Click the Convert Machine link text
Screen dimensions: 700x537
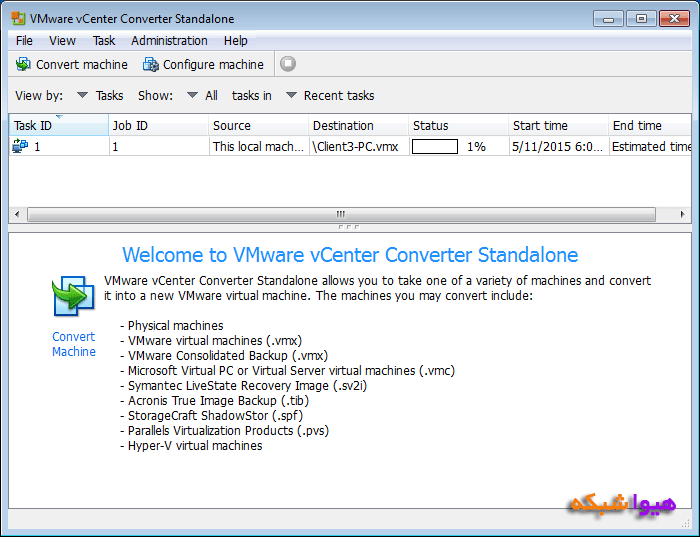click(x=74, y=344)
